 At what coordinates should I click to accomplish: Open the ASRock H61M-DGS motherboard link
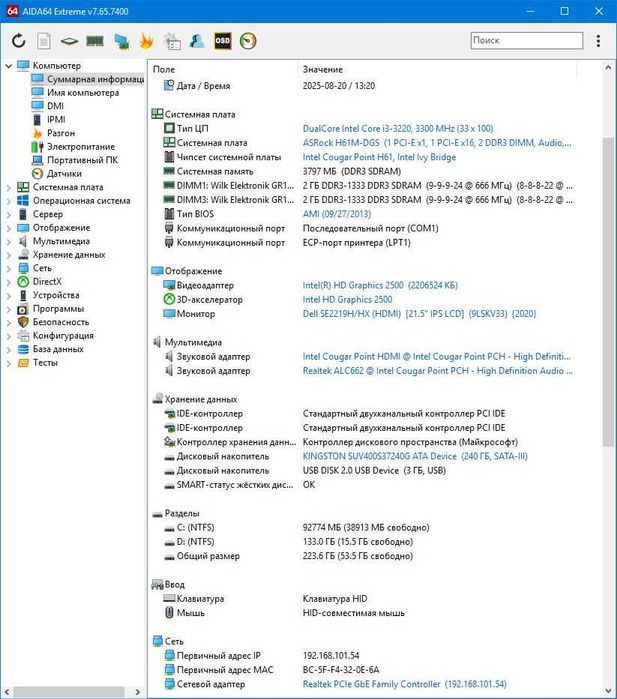point(437,143)
